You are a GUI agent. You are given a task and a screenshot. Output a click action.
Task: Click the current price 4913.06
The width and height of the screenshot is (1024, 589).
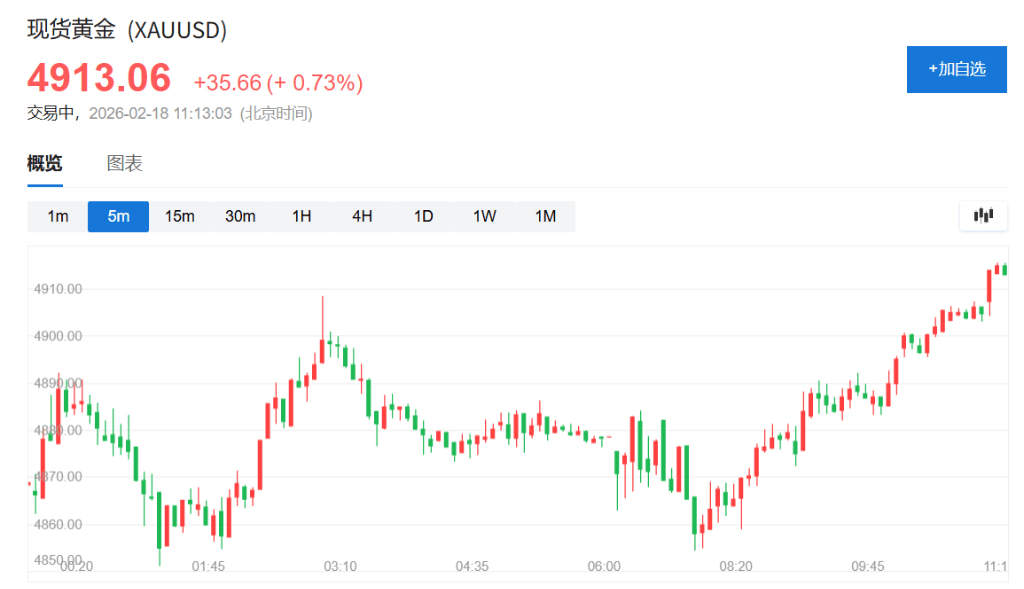[99, 77]
